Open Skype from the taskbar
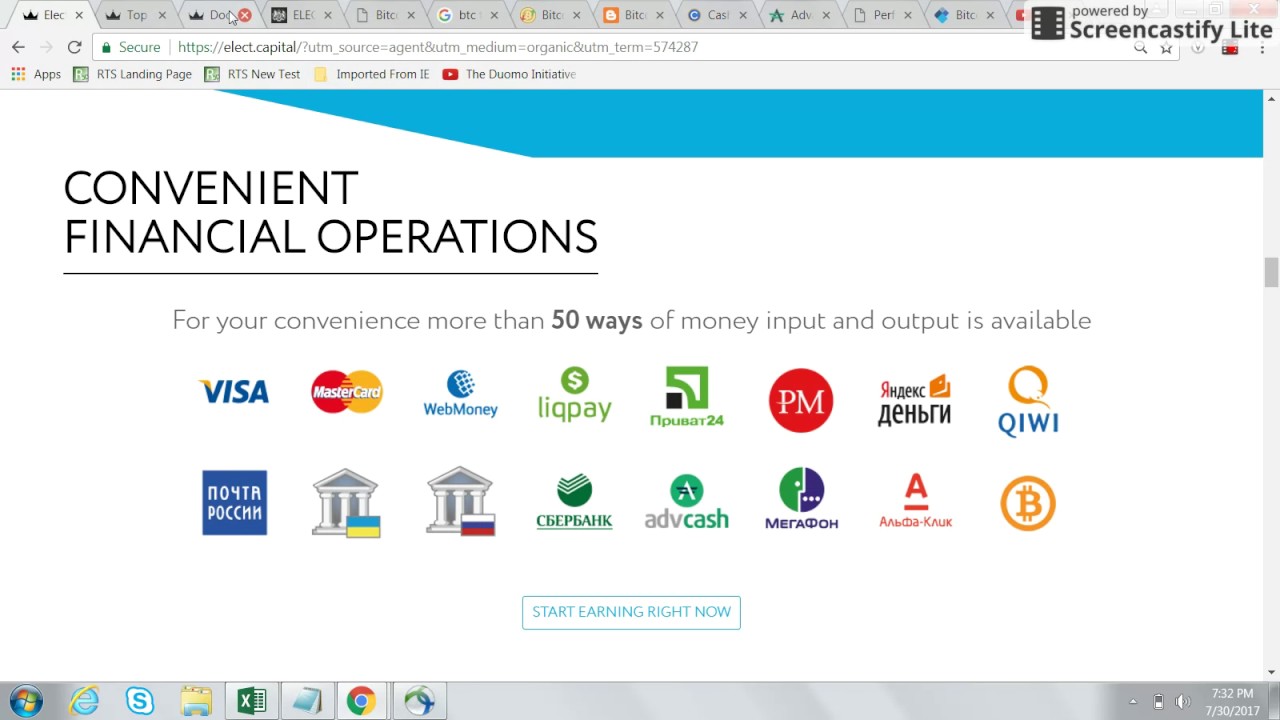Image resolution: width=1280 pixels, height=720 pixels. click(x=140, y=701)
